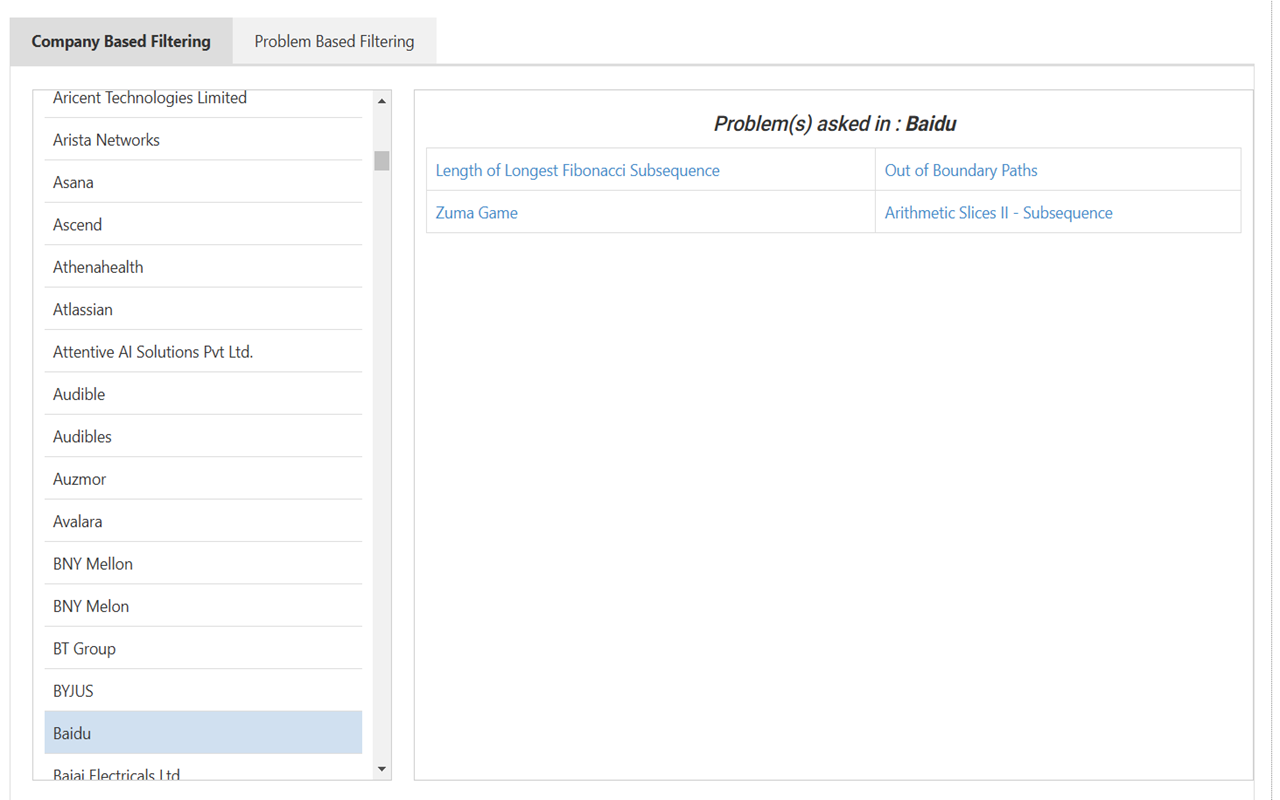Pick Atlassian from the company list

[83, 310]
